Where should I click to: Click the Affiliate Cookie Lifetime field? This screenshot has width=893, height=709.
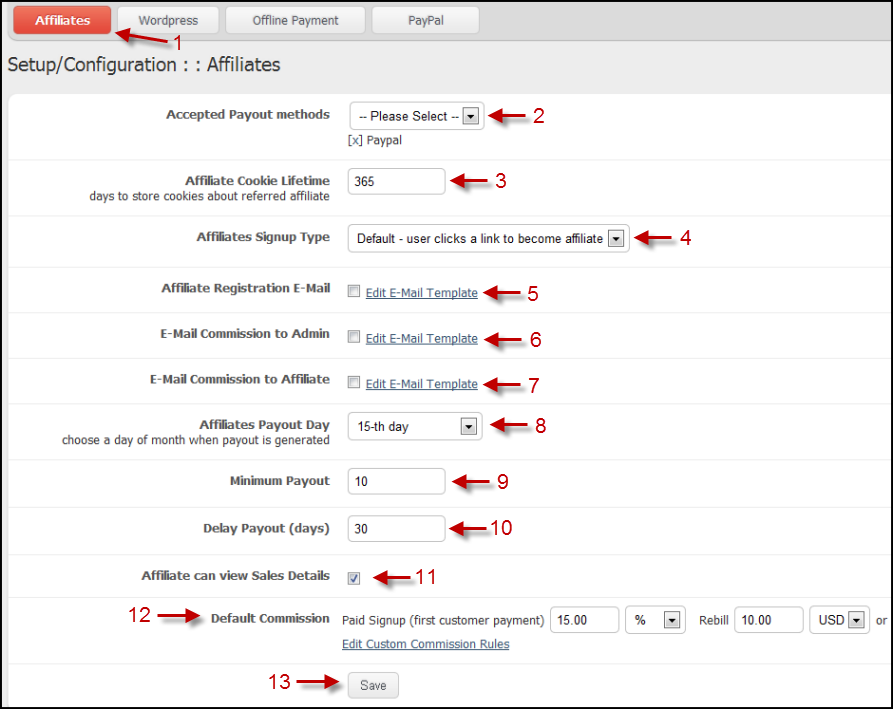coord(396,182)
